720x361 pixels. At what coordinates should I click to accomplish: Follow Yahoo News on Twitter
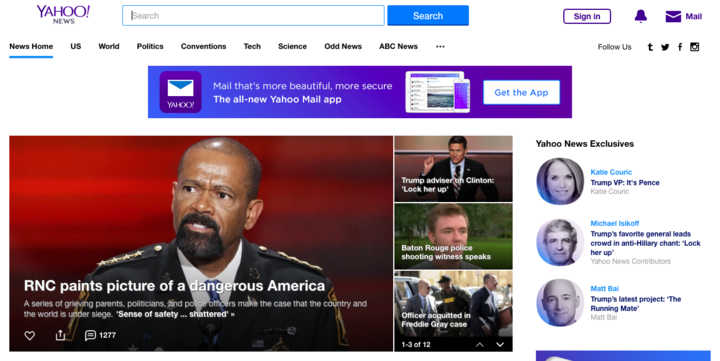(665, 47)
